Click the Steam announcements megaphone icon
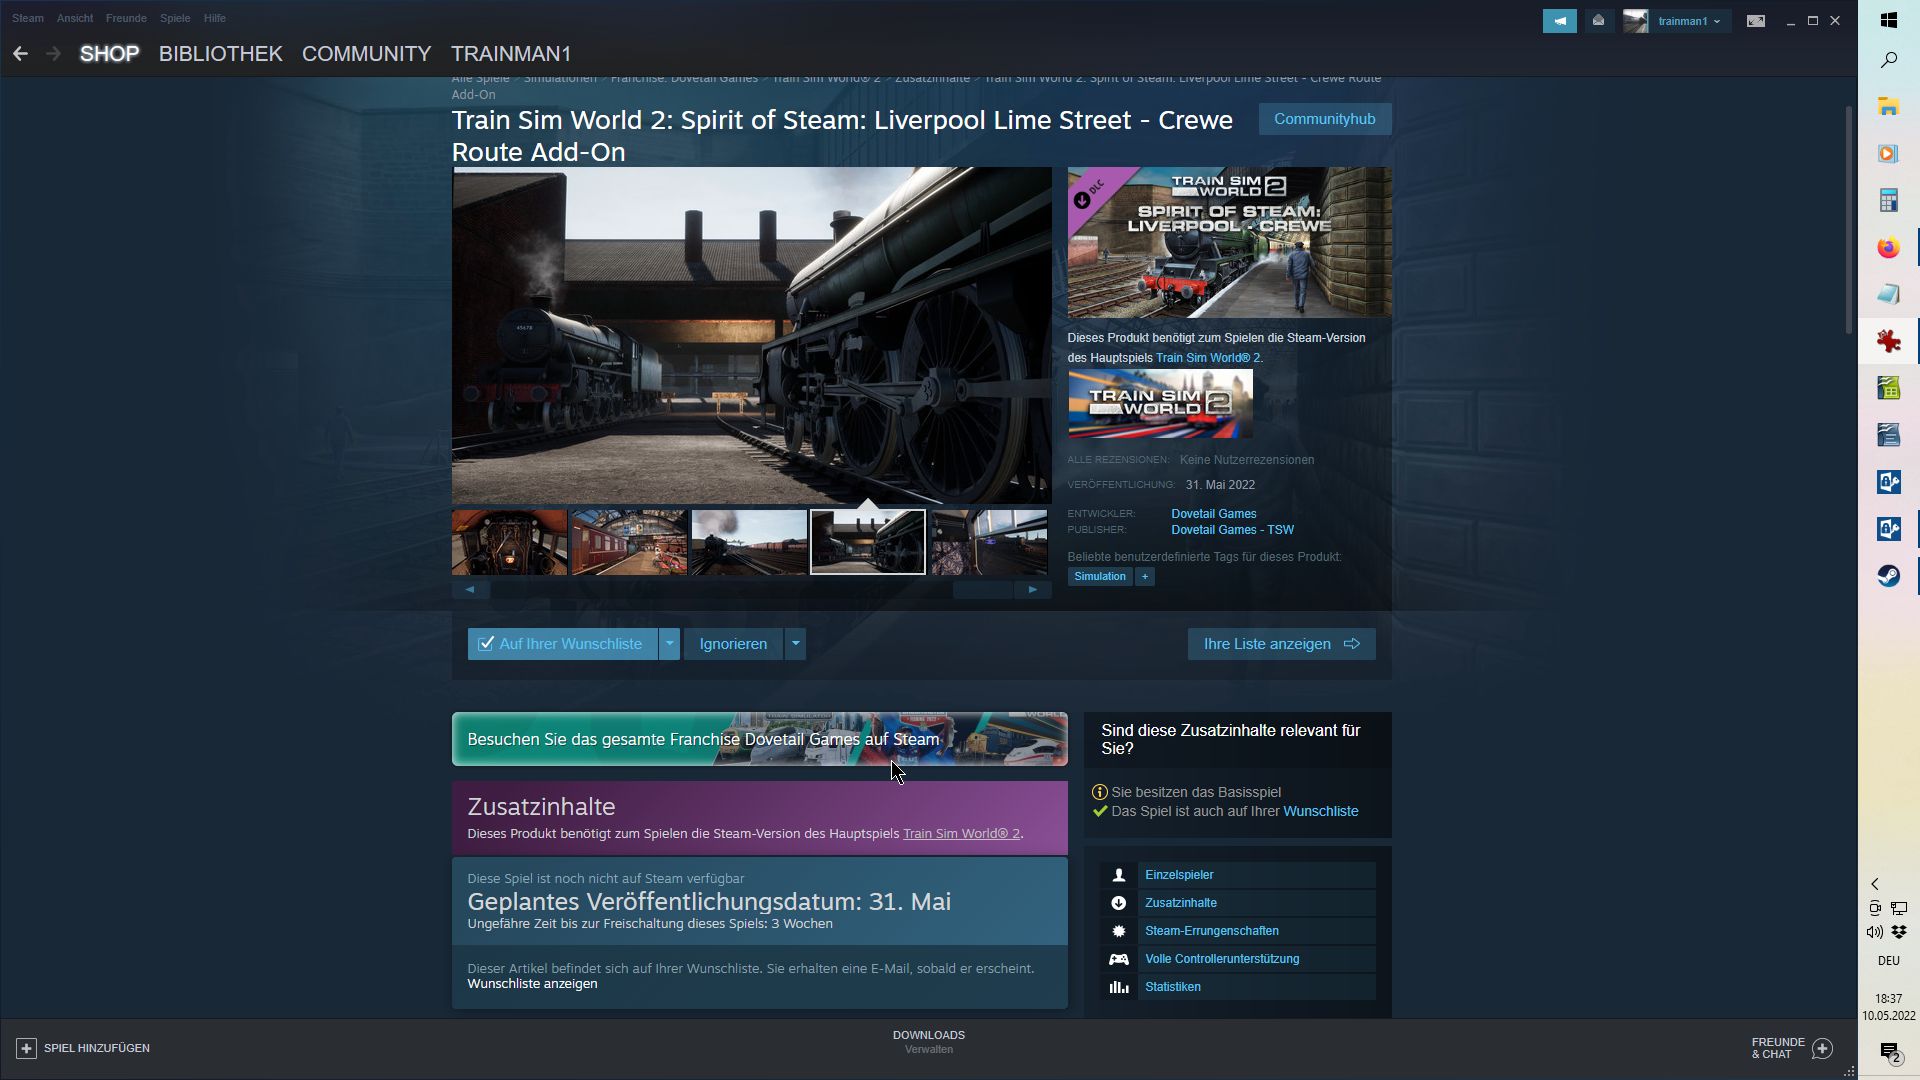Viewport: 1920px width, 1080px height. (1559, 21)
